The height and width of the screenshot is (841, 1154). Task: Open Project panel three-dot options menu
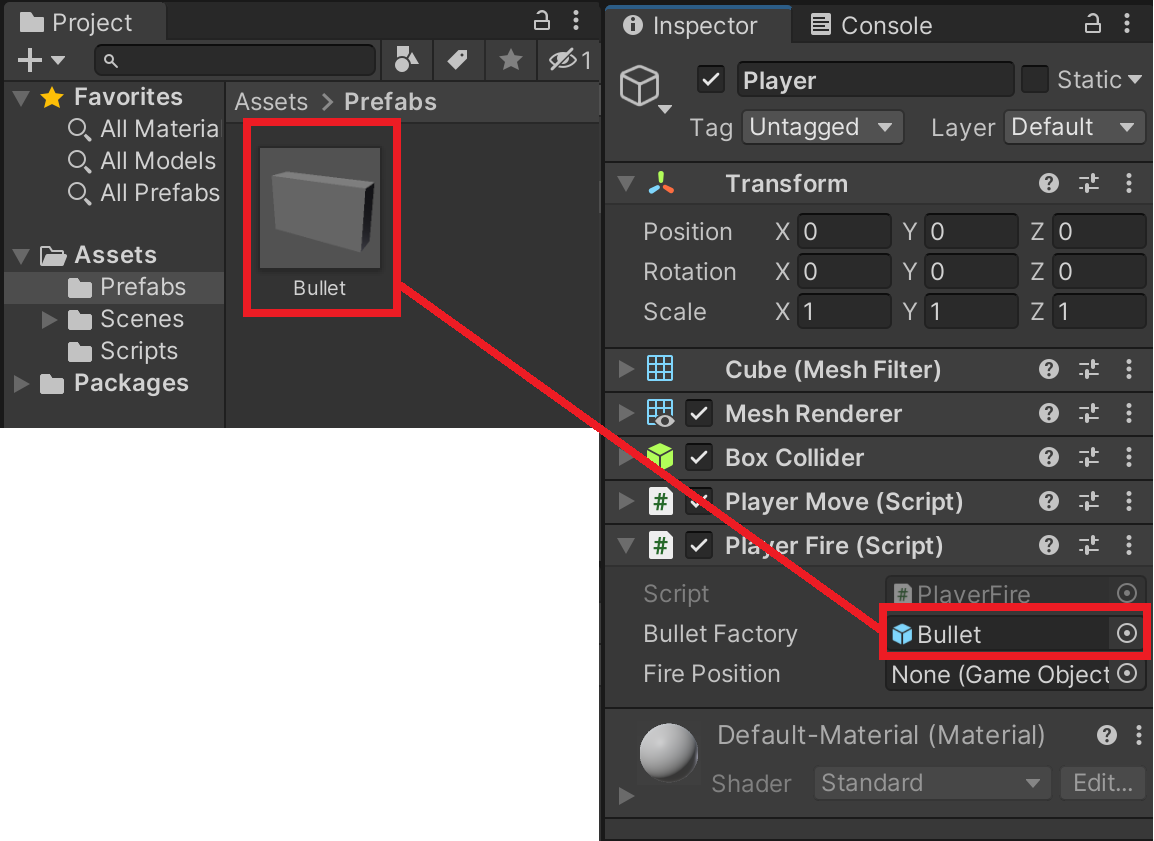point(576,21)
